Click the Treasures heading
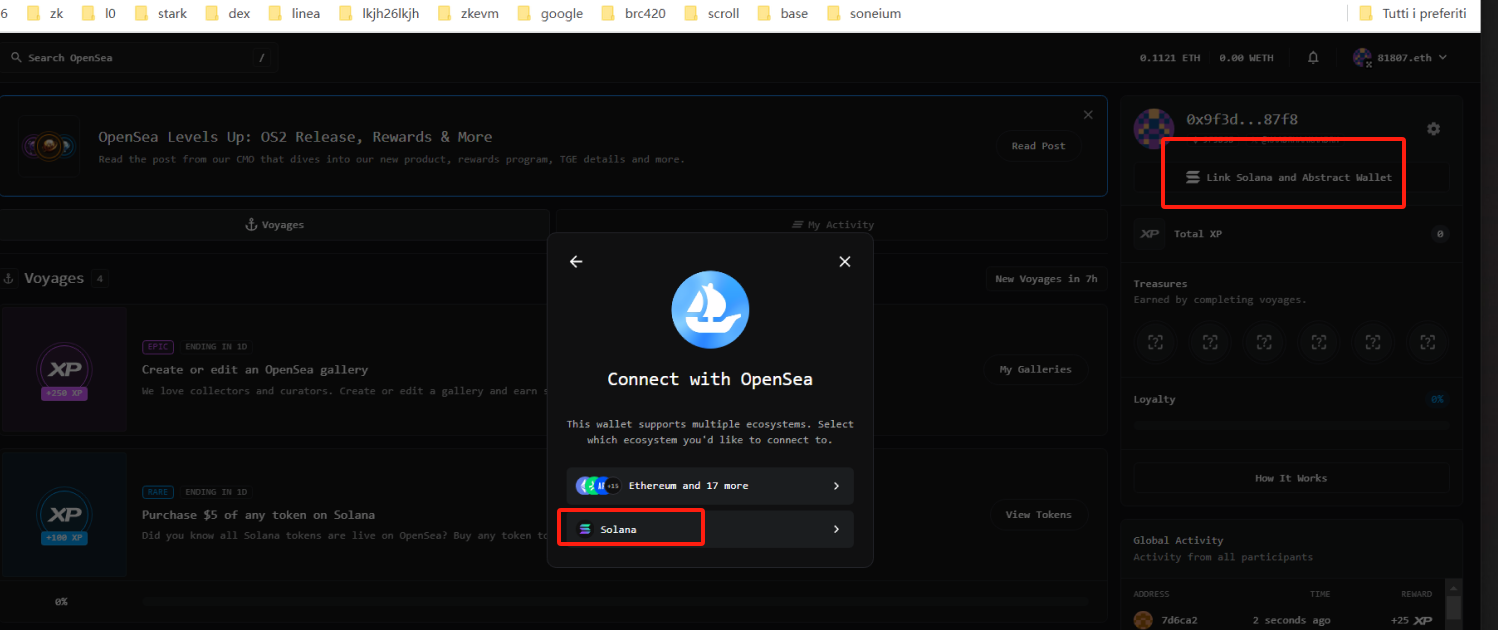This screenshot has width=1498, height=630. [1160, 284]
